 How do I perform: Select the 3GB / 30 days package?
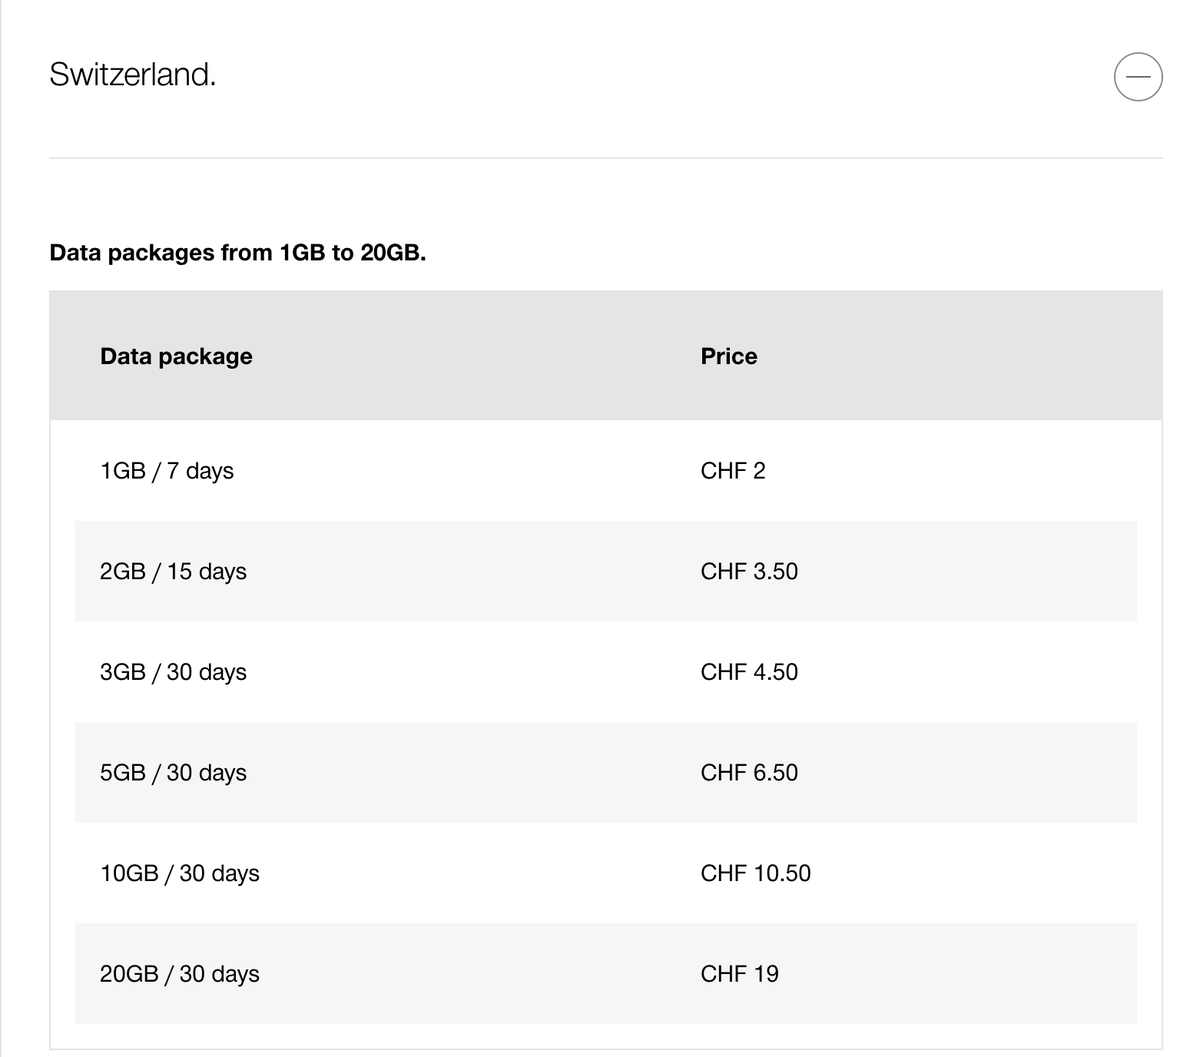click(173, 672)
